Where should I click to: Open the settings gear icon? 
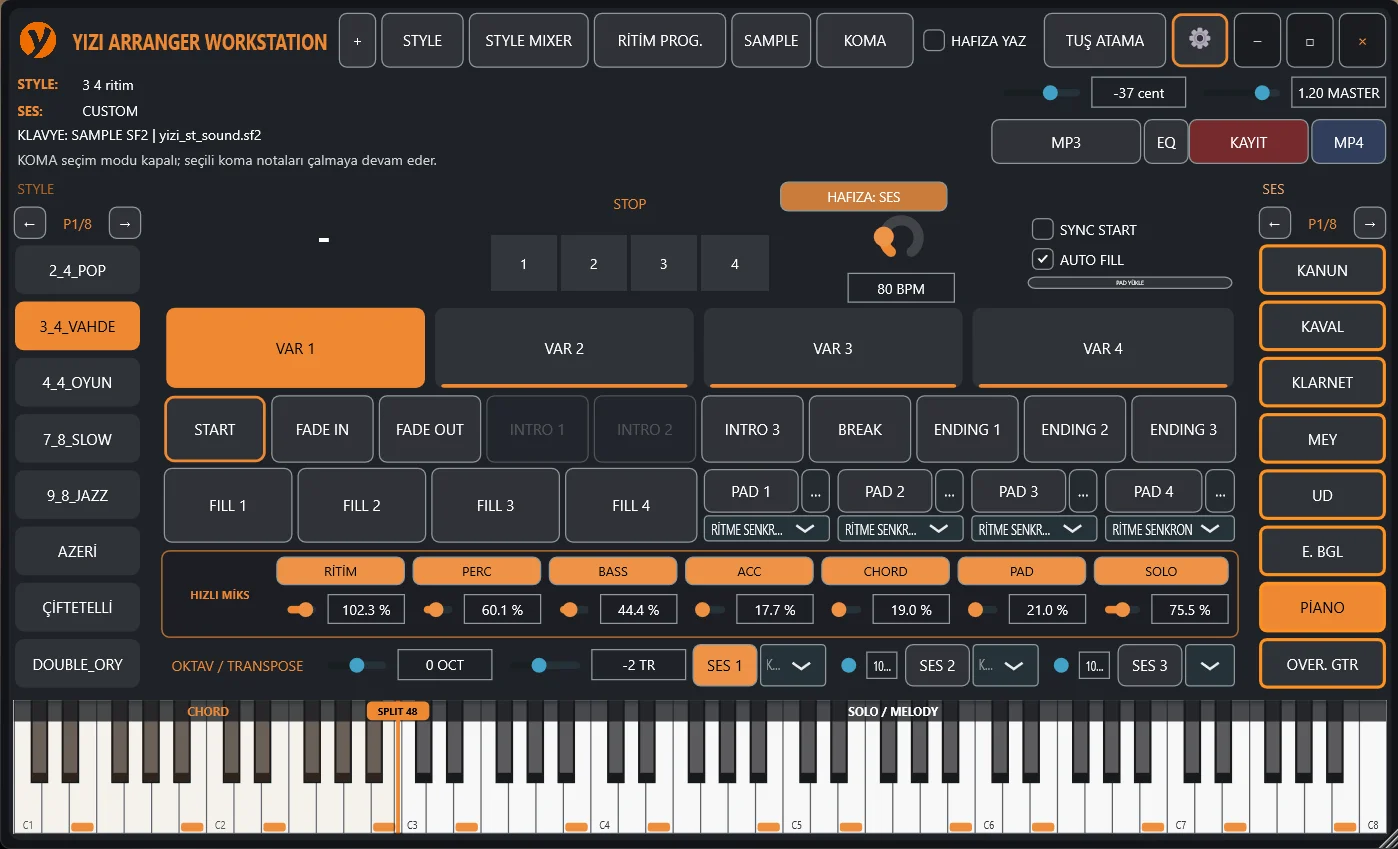(1199, 40)
